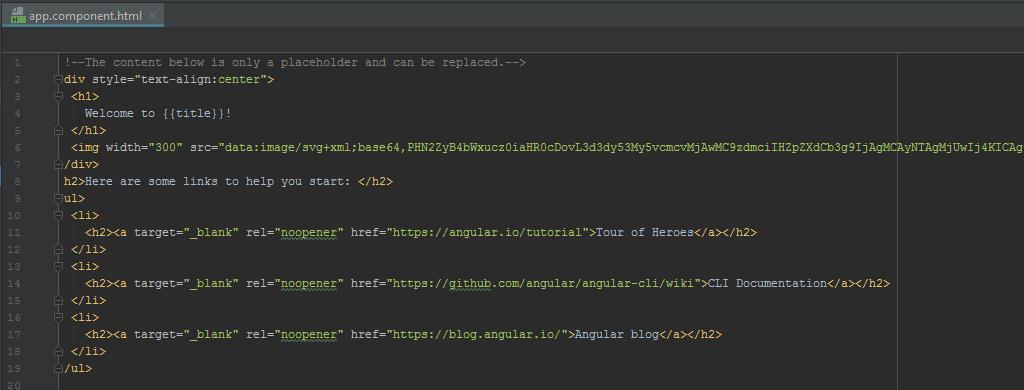Click the closing div fold marker on line 7
1024x390 pixels.
58,165
